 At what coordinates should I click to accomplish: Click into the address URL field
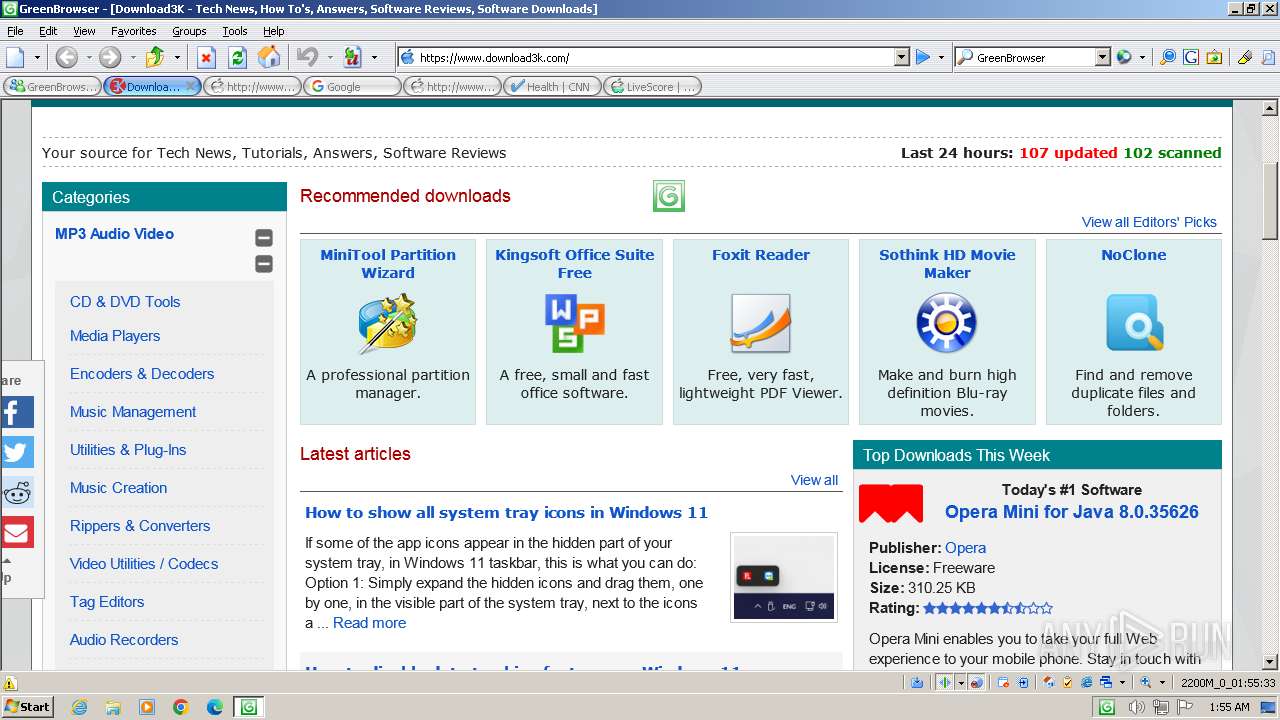654,58
